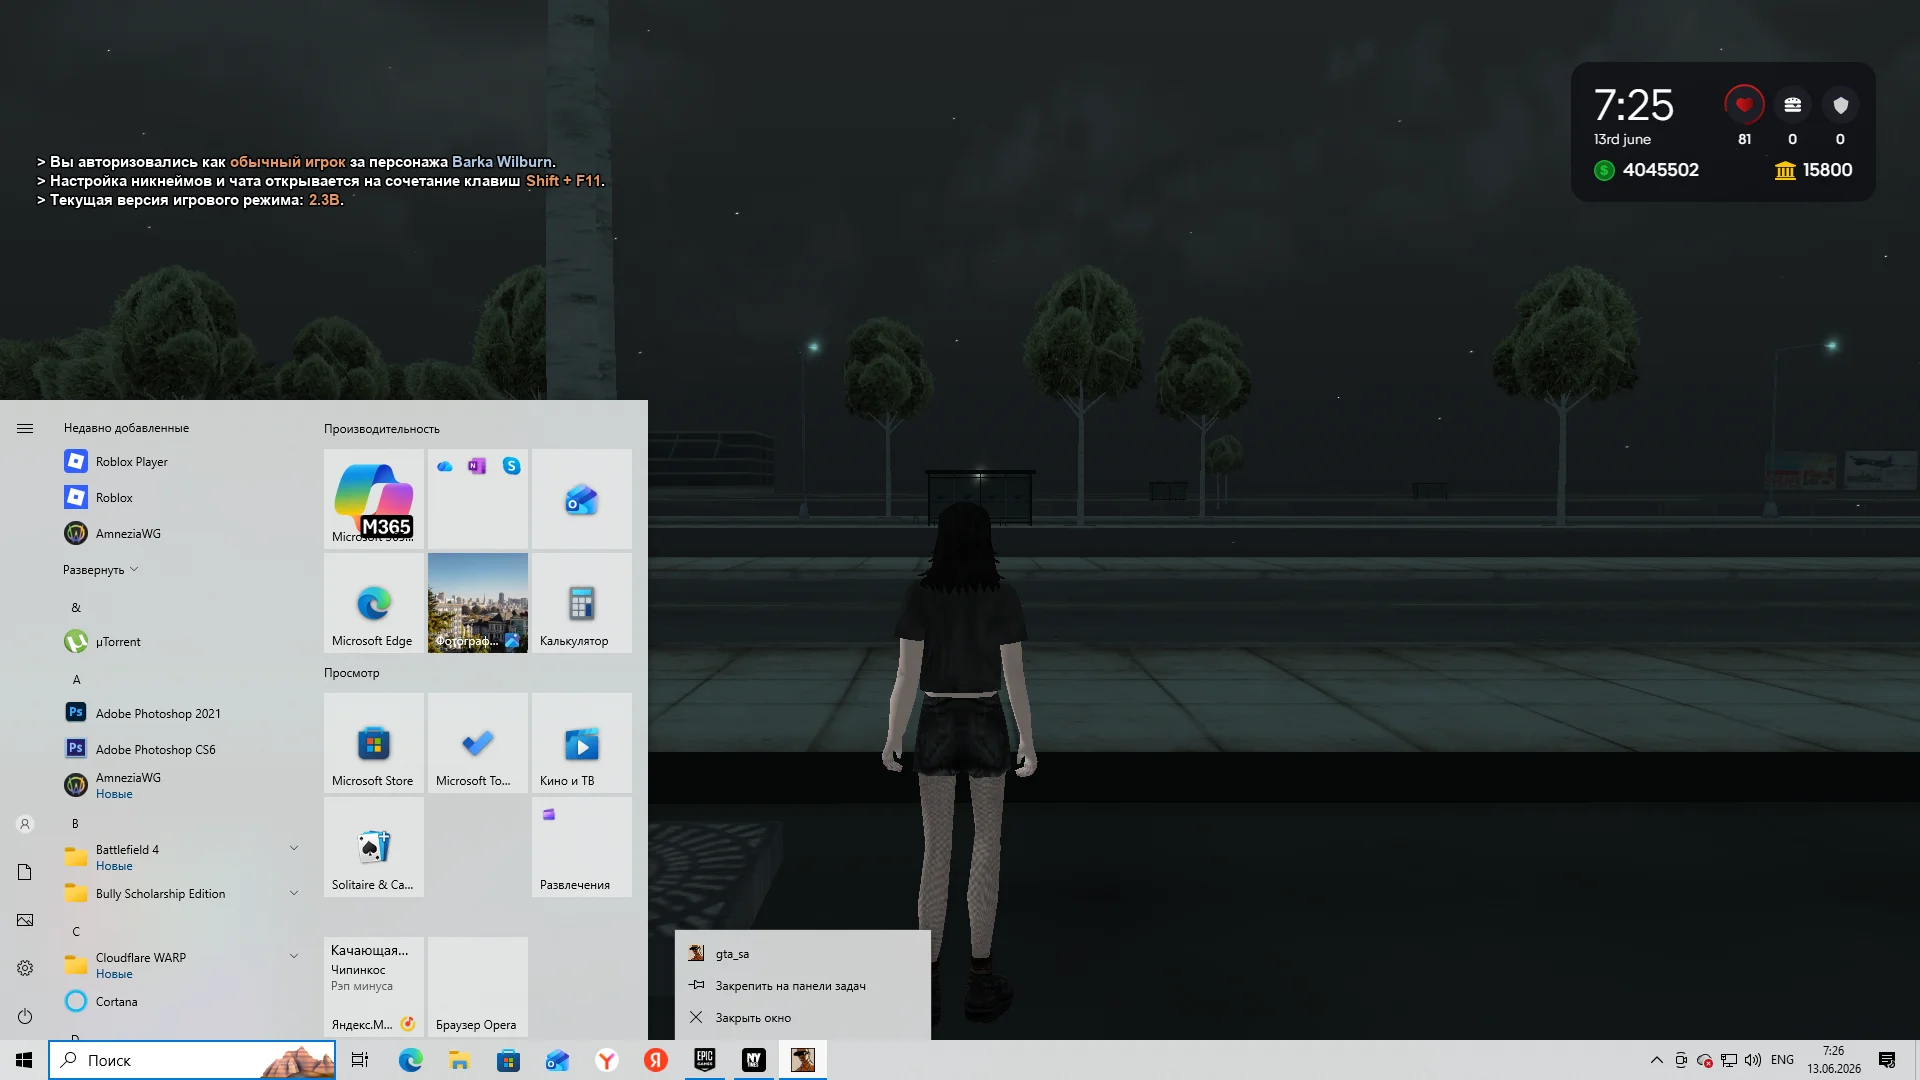Viewport: 1920px width, 1080px height.
Task: Open Task View on the taskbar
Action: (360, 1060)
